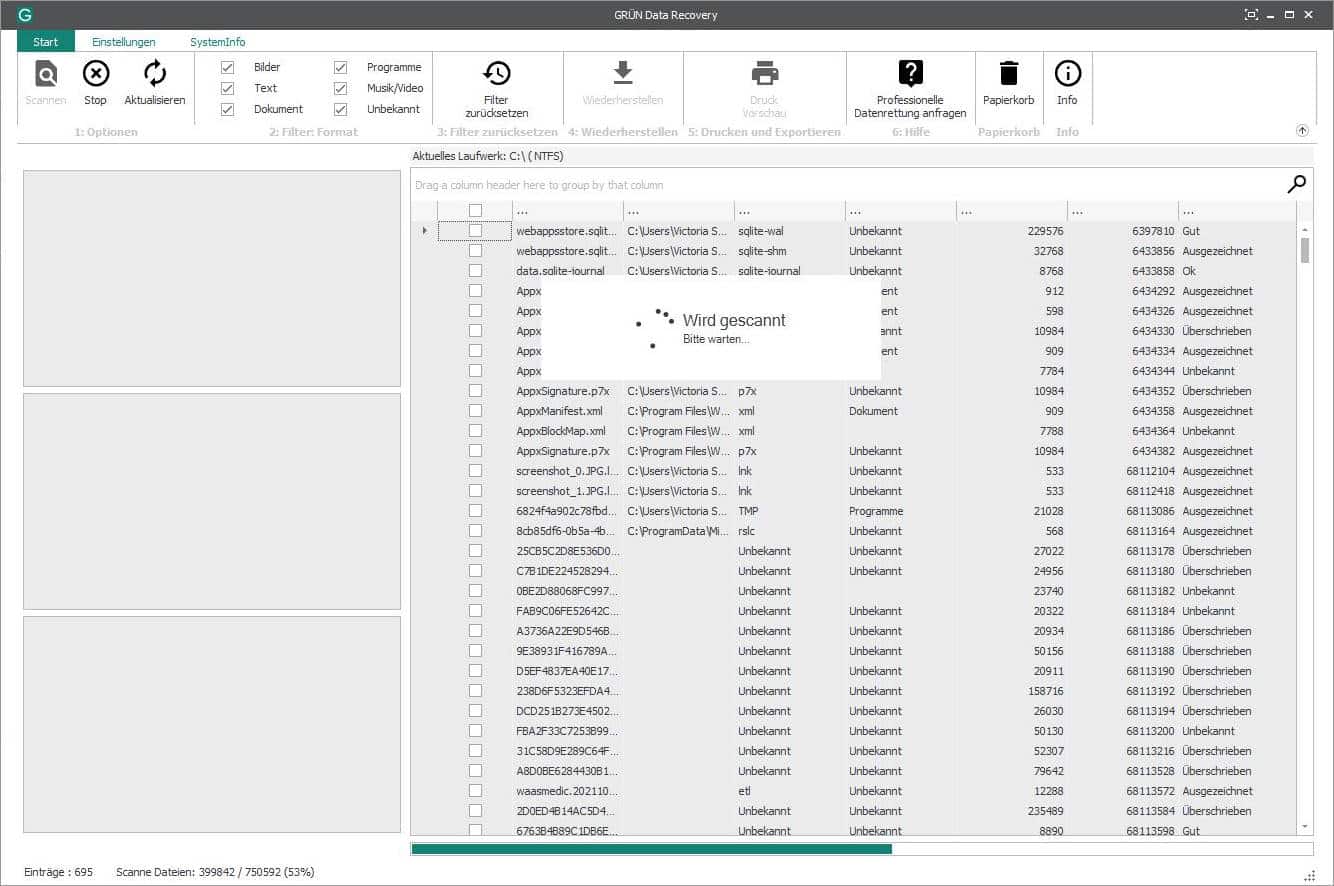Image resolution: width=1334 pixels, height=886 pixels.
Task: Open the Einstellungen tab
Action: [x=123, y=42]
